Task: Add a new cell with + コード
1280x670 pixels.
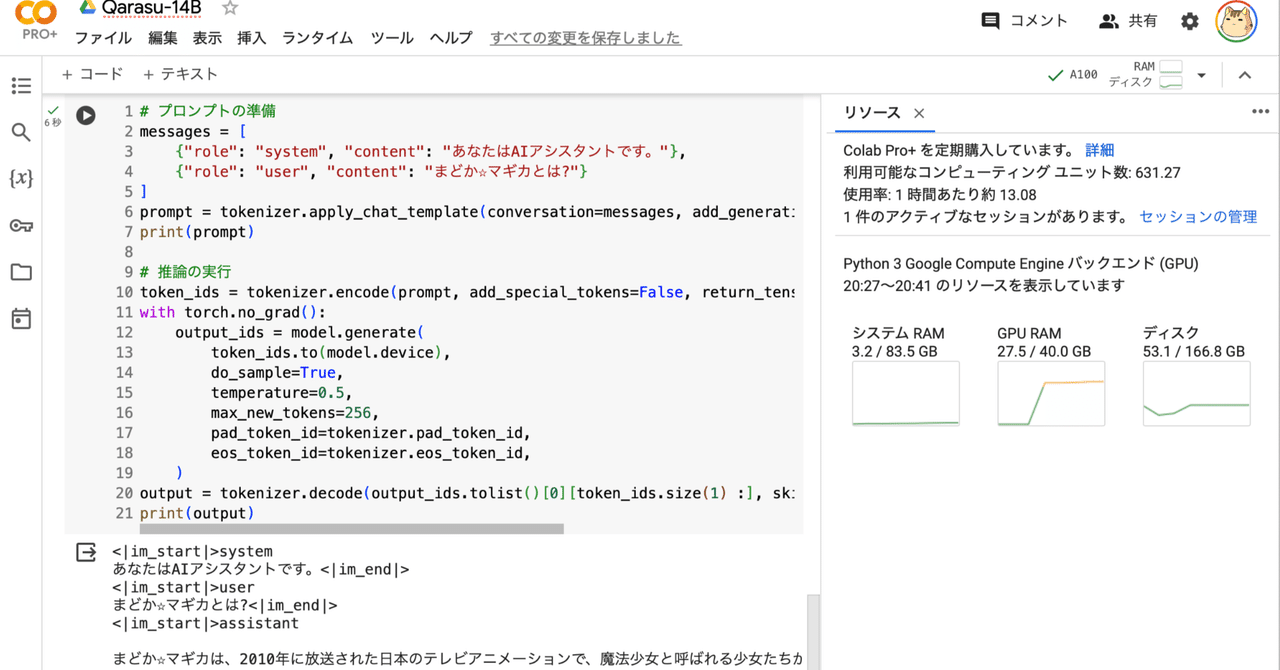Action: 92,73
